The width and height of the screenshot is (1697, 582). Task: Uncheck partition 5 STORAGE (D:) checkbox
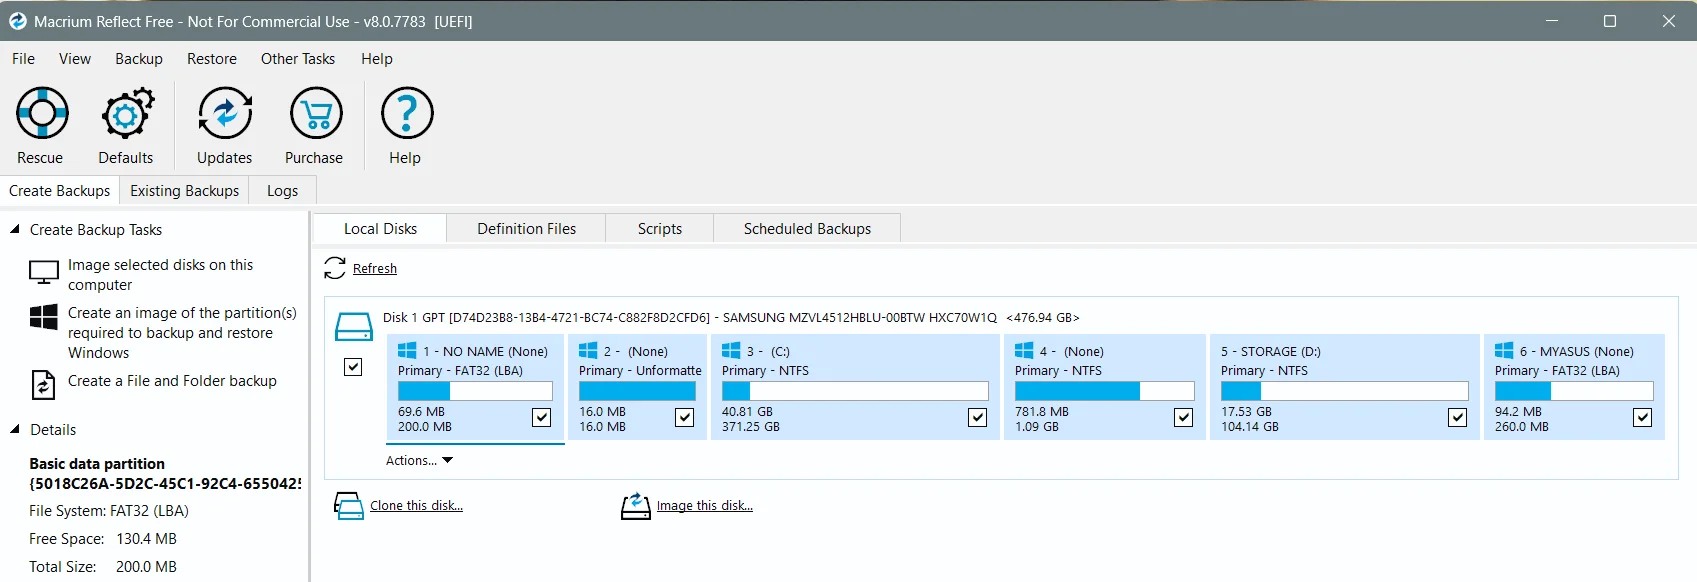pos(1458,417)
